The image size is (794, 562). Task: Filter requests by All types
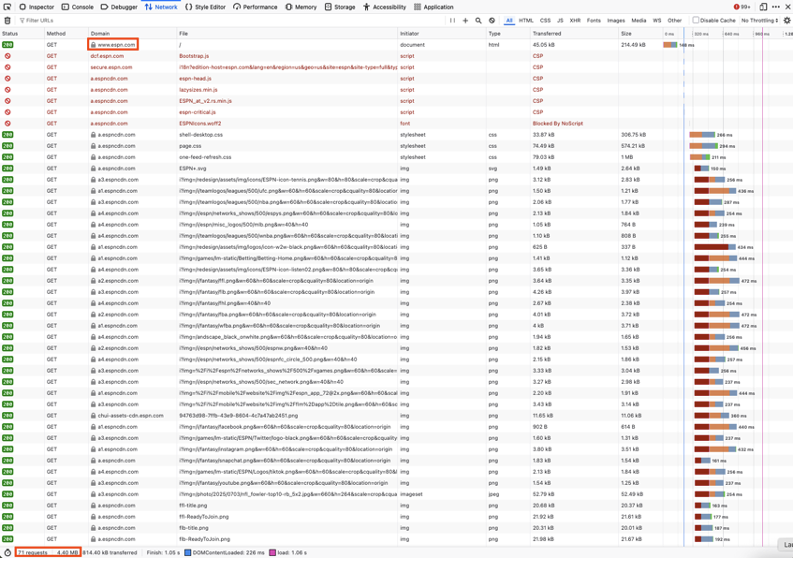[x=509, y=21]
